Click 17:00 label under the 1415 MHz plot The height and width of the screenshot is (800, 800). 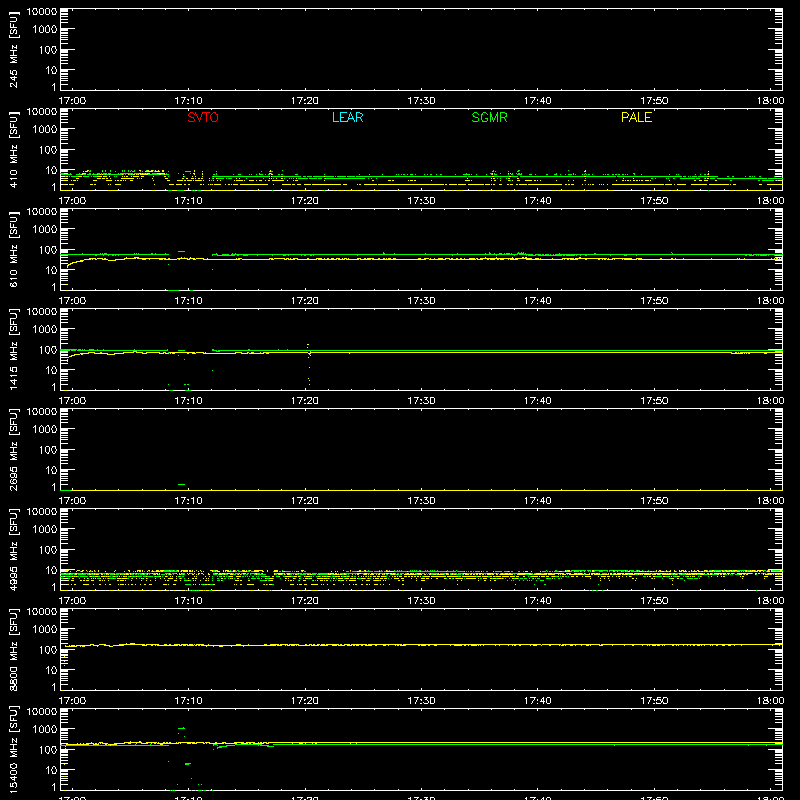[72, 401]
